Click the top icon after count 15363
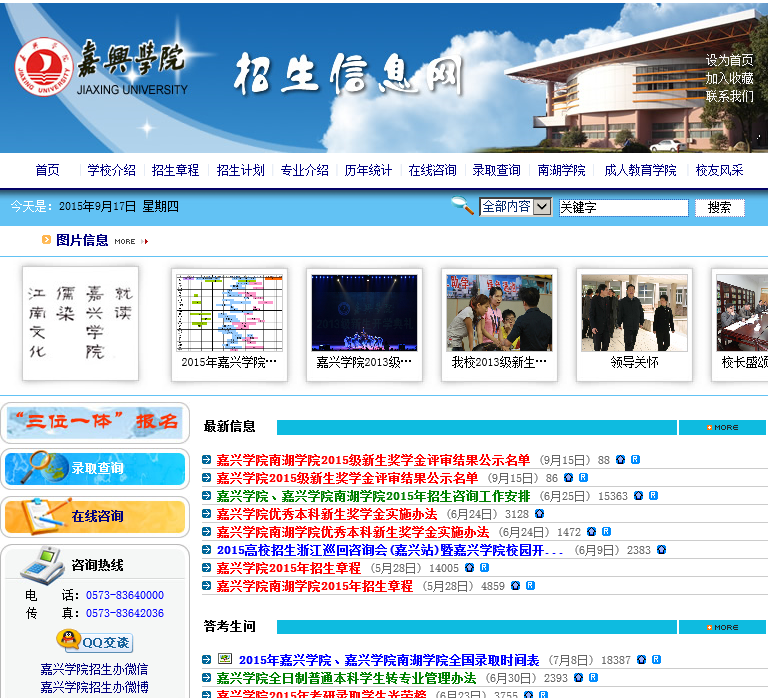 (638, 496)
